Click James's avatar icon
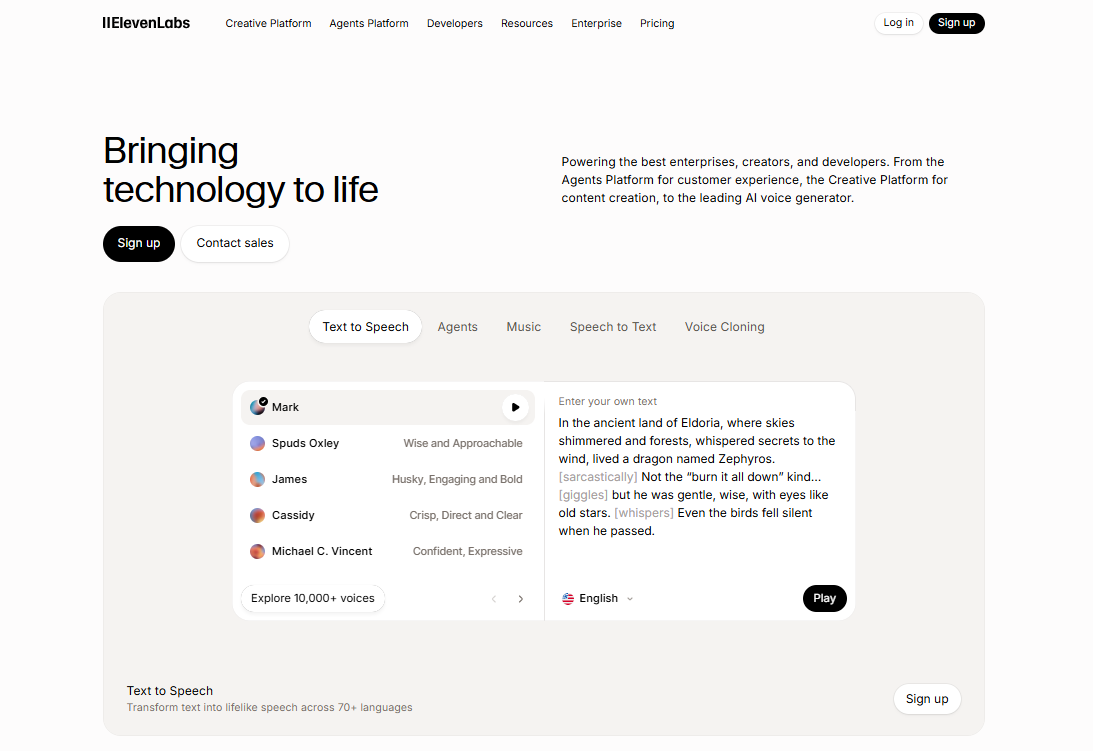 257,479
